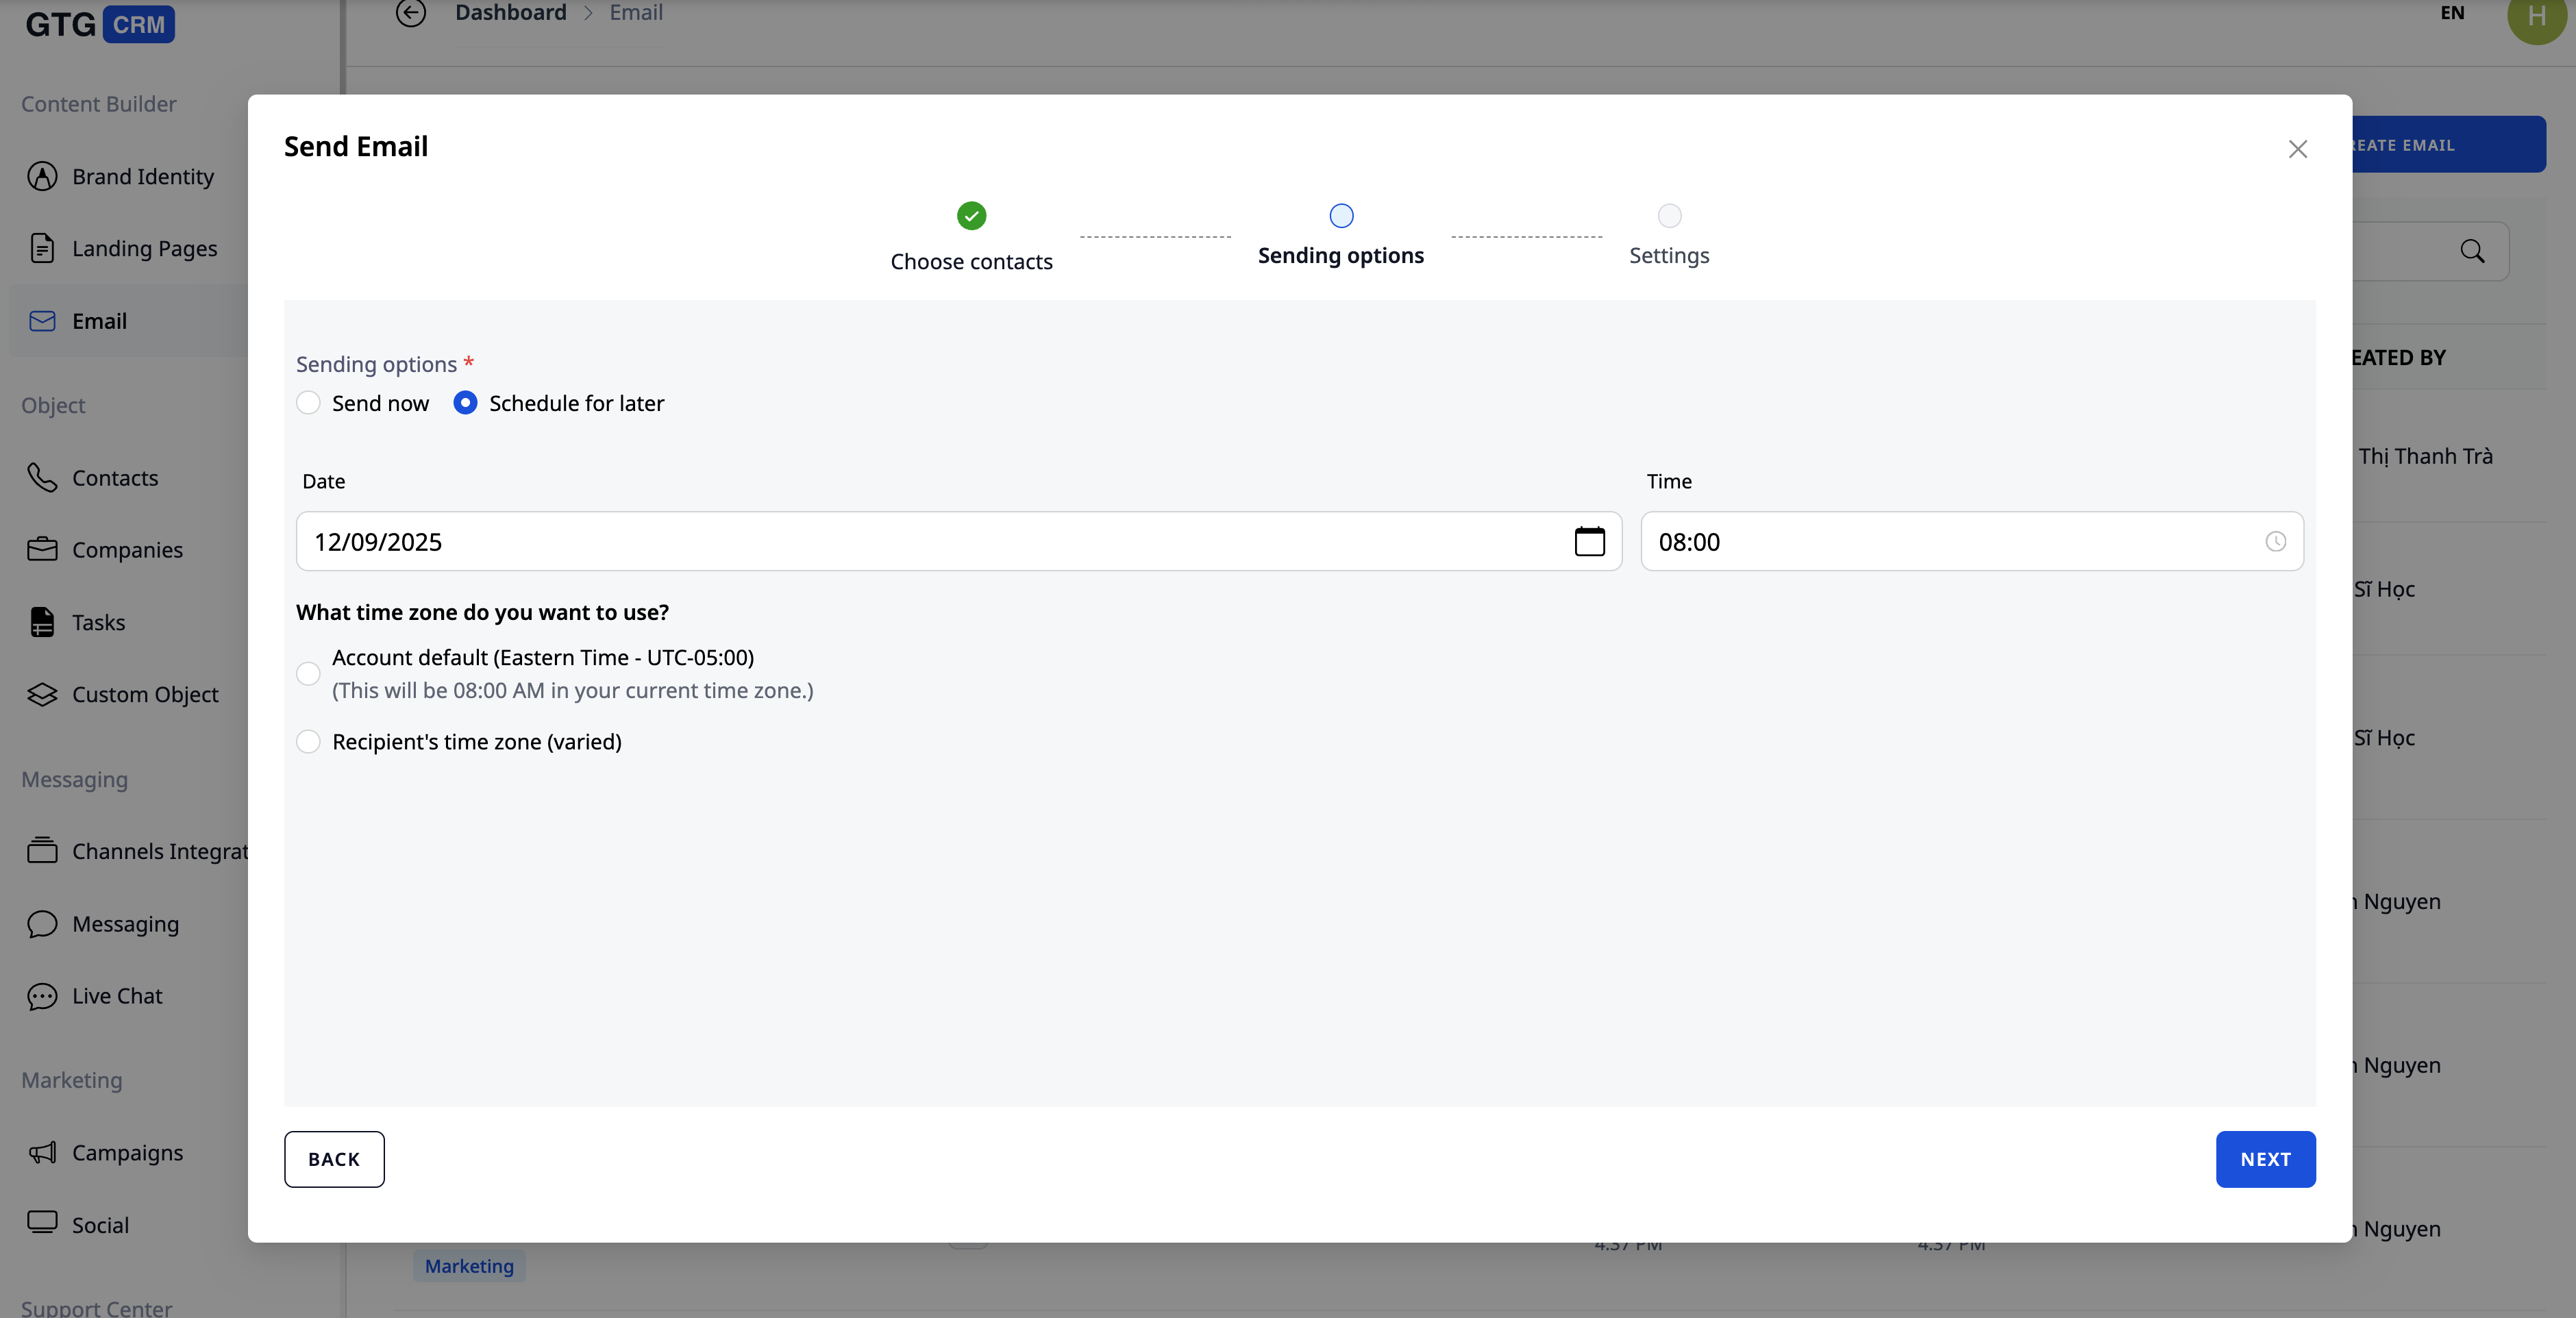Select the Send now radio option
2576x1318 pixels.
click(x=309, y=403)
